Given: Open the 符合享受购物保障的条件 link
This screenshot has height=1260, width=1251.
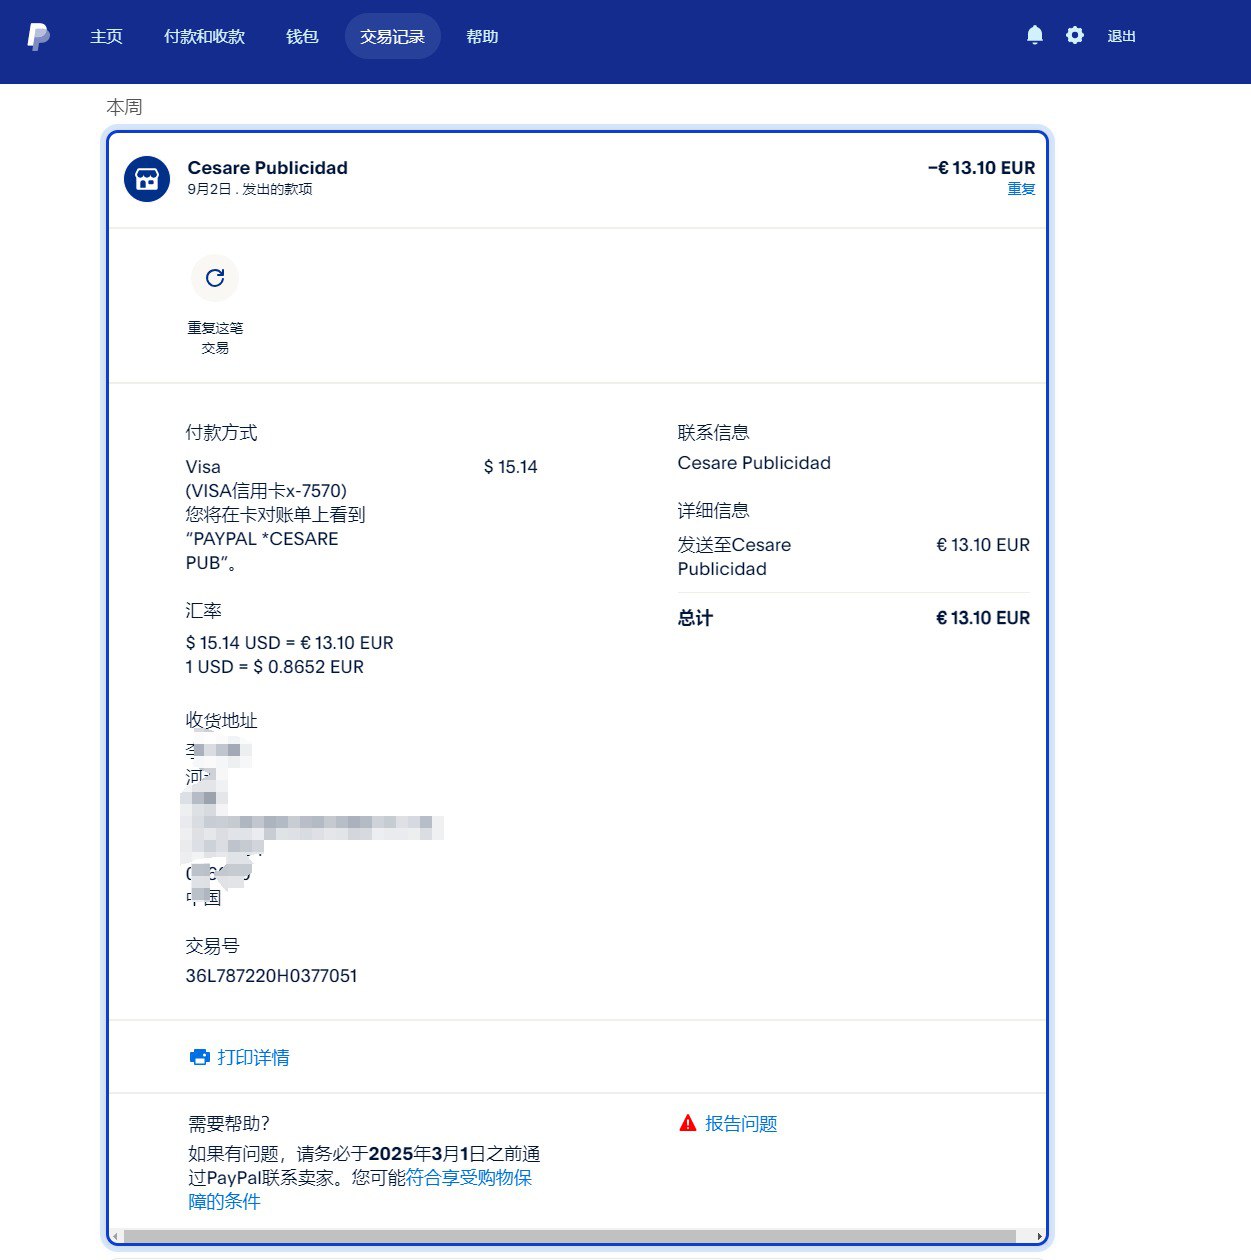Looking at the screenshot, I should pyautogui.click(x=468, y=1178).
